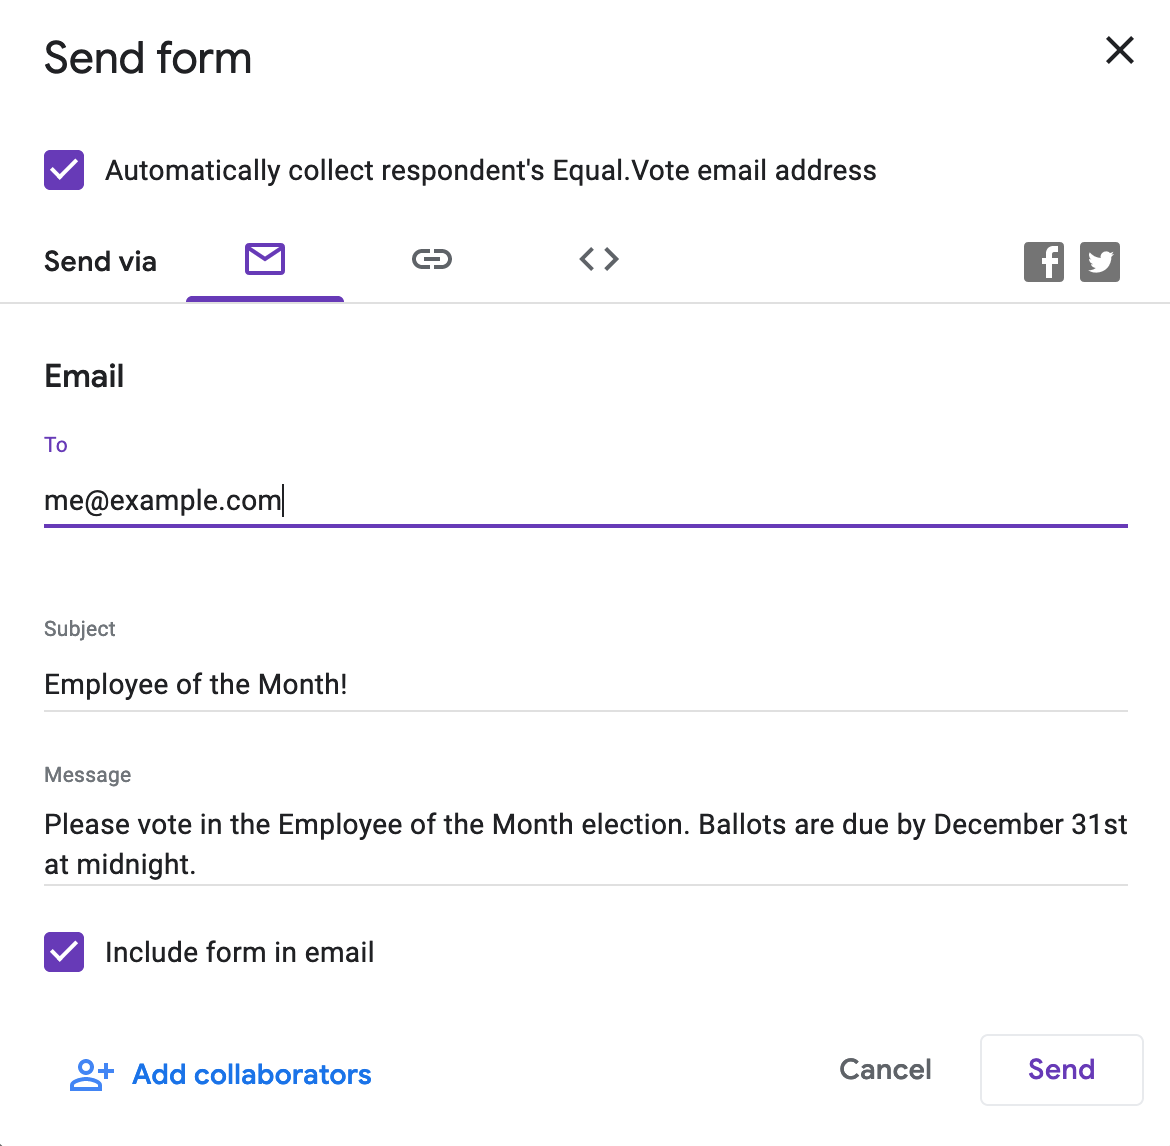Viewport: 1170px width, 1146px height.
Task: Focus the Subject field Employee of the Month!
Action: [585, 685]
